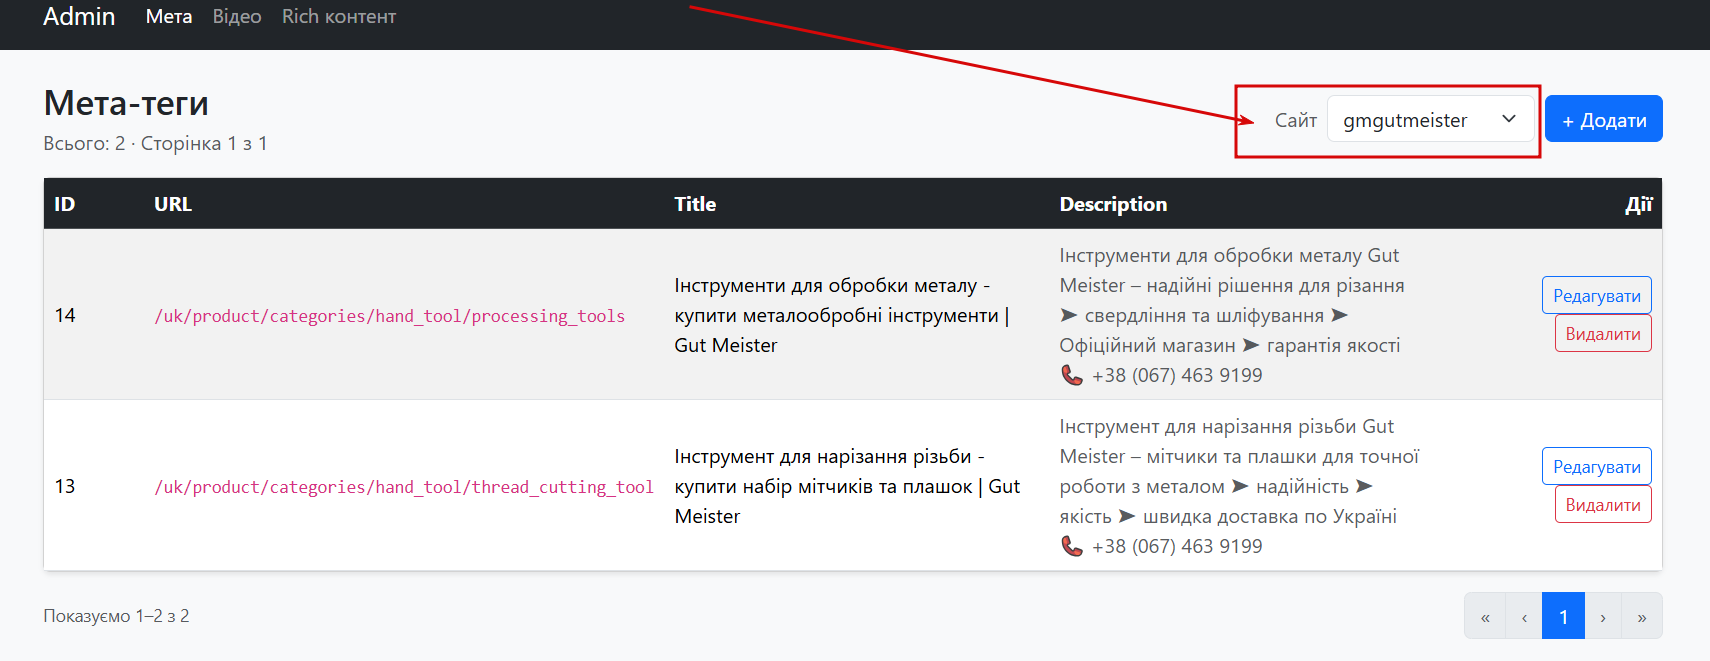
Task: Delete meta tag row 13
Action: click(1602, 505)
